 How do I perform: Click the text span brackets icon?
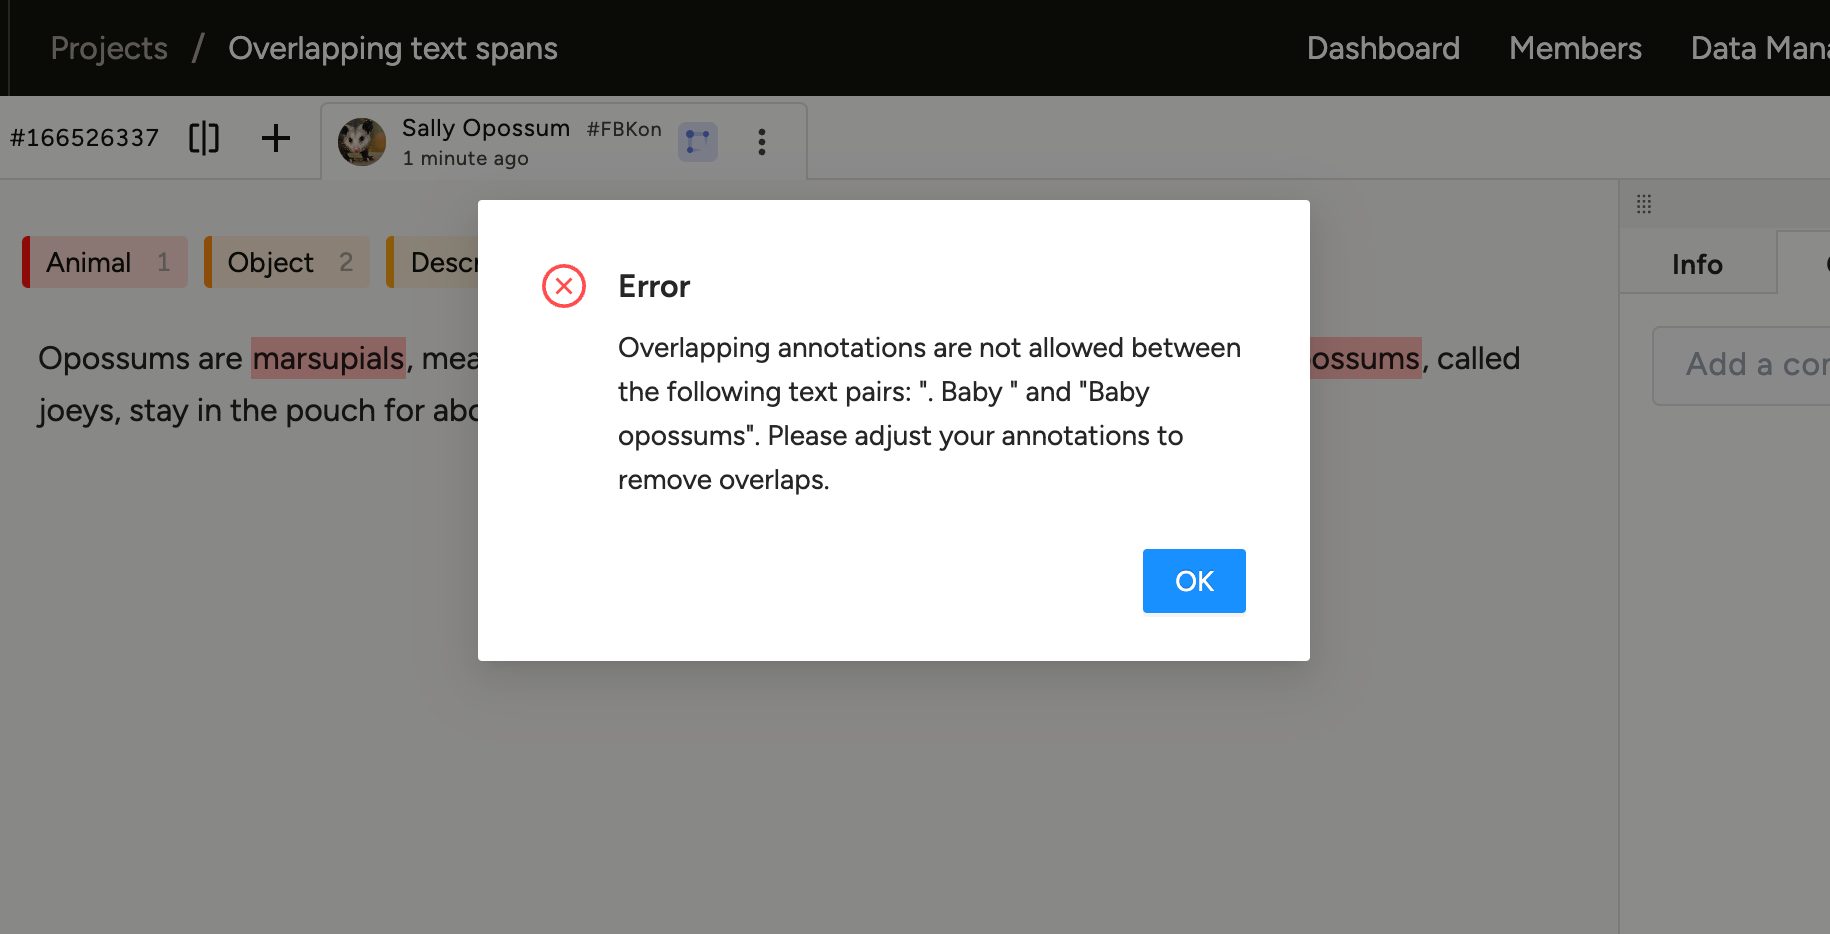coord(204,138)
